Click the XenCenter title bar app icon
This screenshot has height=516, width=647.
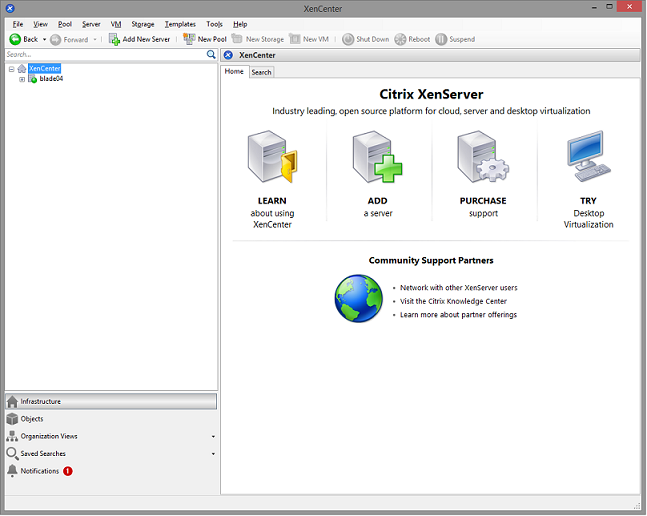[10, 8]
